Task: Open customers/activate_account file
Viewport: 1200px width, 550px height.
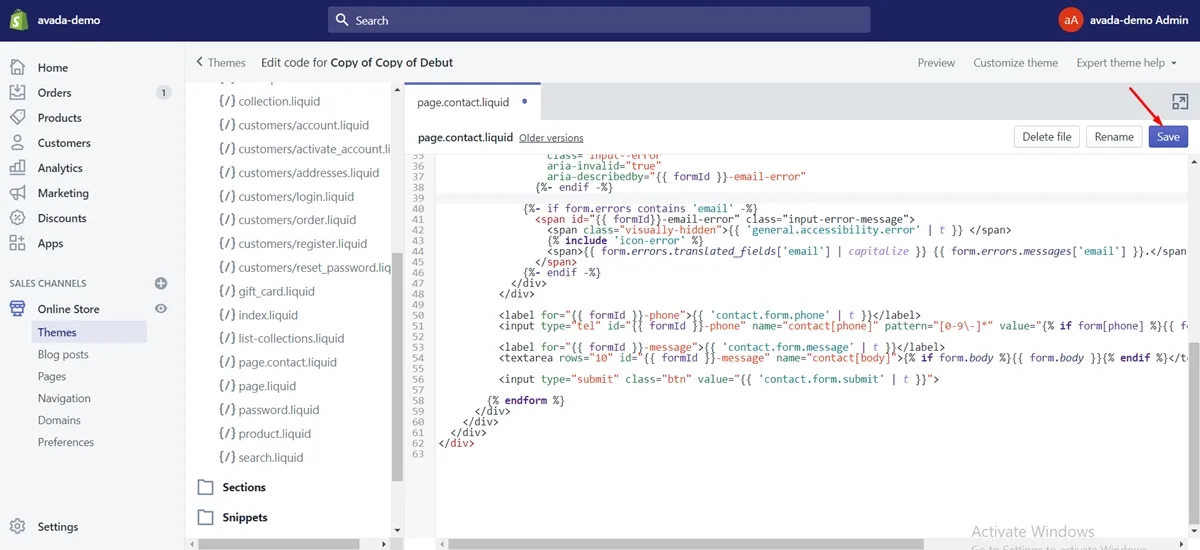Action: (314, 150)
